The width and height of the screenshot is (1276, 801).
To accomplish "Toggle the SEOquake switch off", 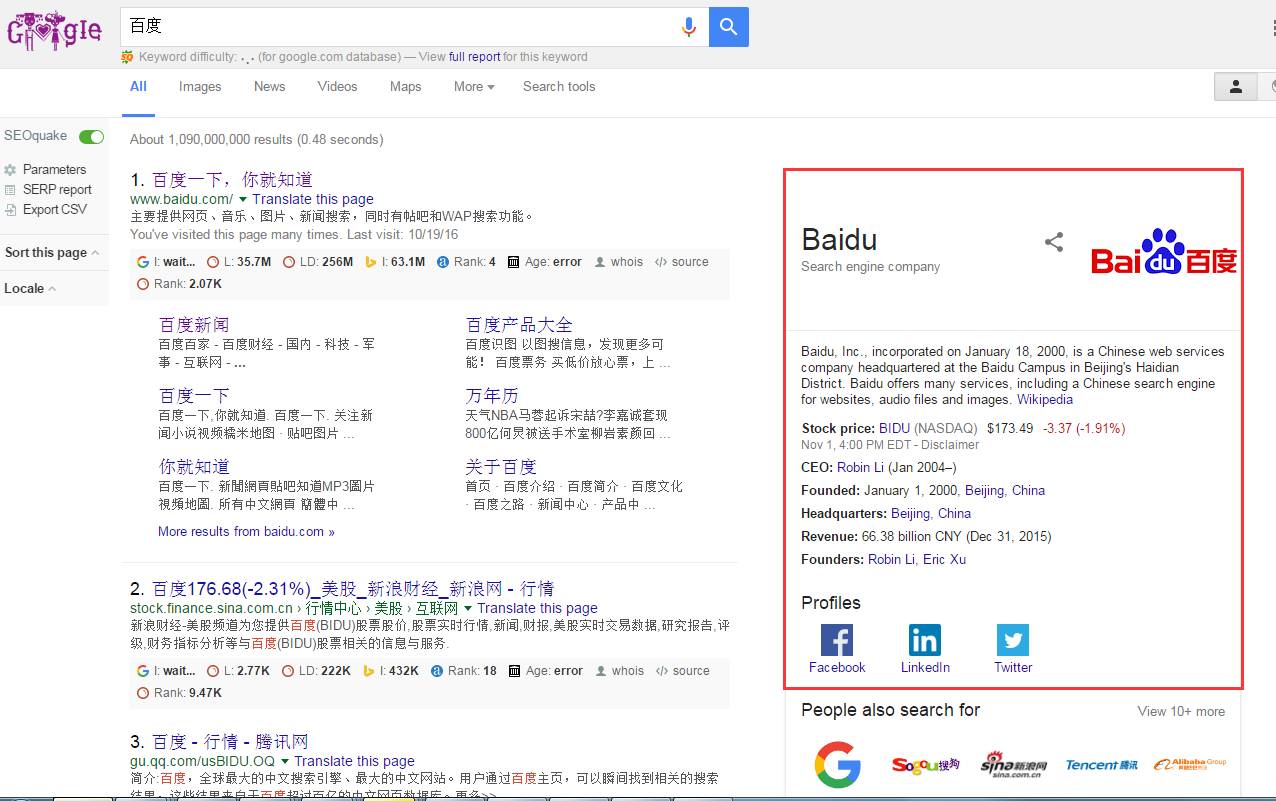I will [x=91, y=137].
